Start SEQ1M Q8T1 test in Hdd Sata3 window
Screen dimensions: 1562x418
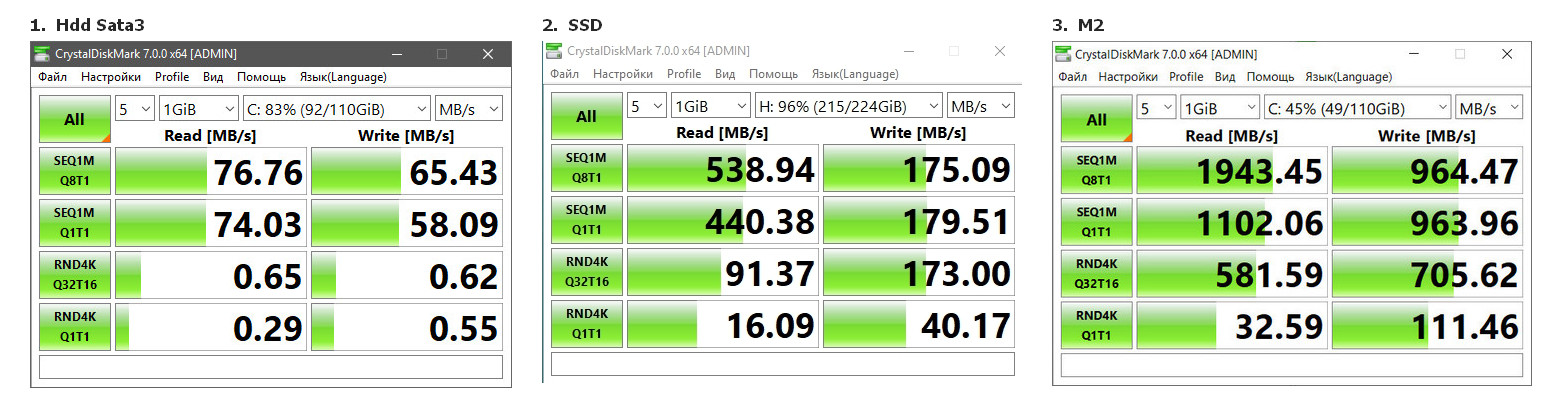tap(74, 172)
